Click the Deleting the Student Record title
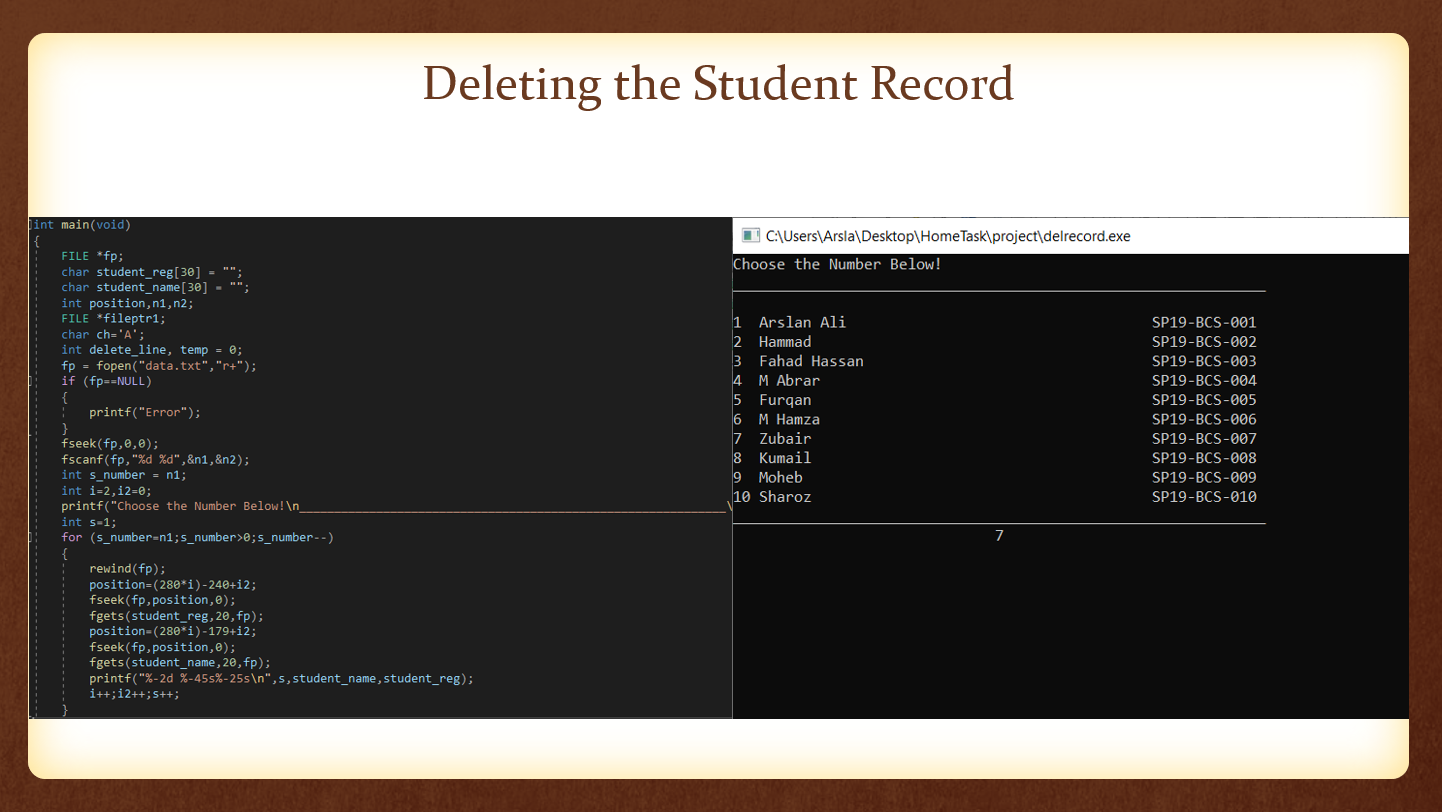 tap(719, 84)
